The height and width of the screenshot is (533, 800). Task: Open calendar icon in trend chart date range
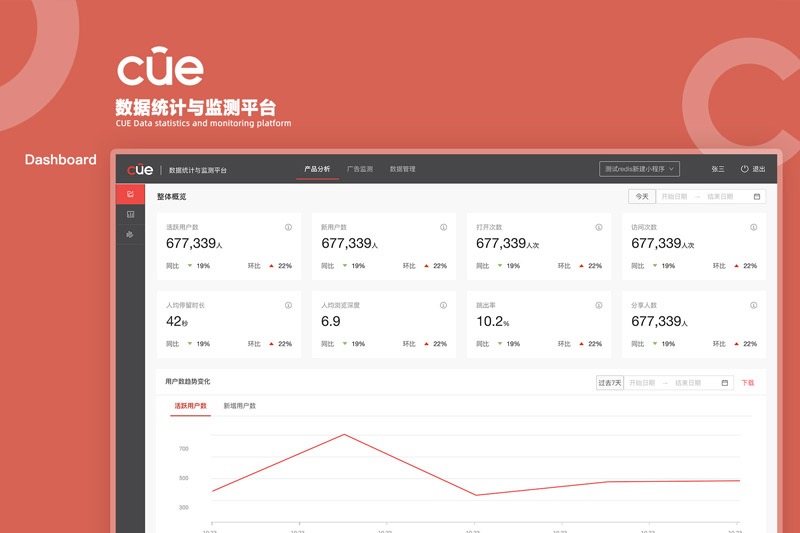724,383
